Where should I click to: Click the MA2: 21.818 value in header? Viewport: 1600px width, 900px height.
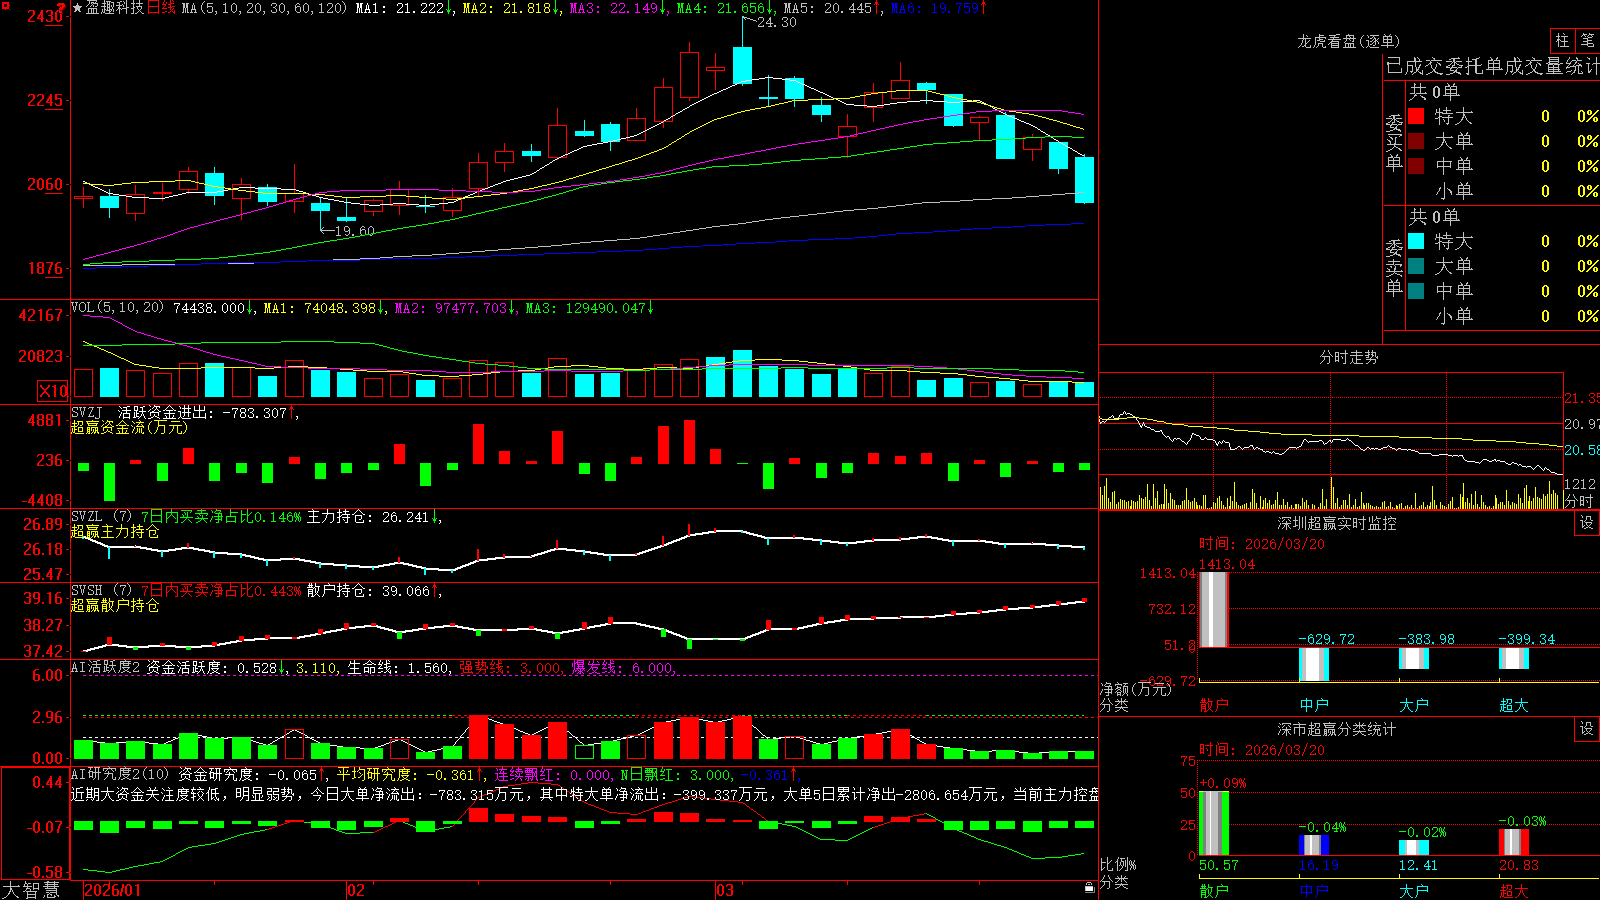(x=511, y=8)
